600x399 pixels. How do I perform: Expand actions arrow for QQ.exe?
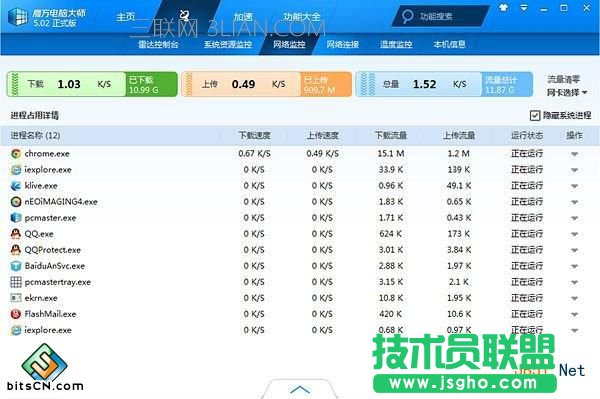pos(574,234)
